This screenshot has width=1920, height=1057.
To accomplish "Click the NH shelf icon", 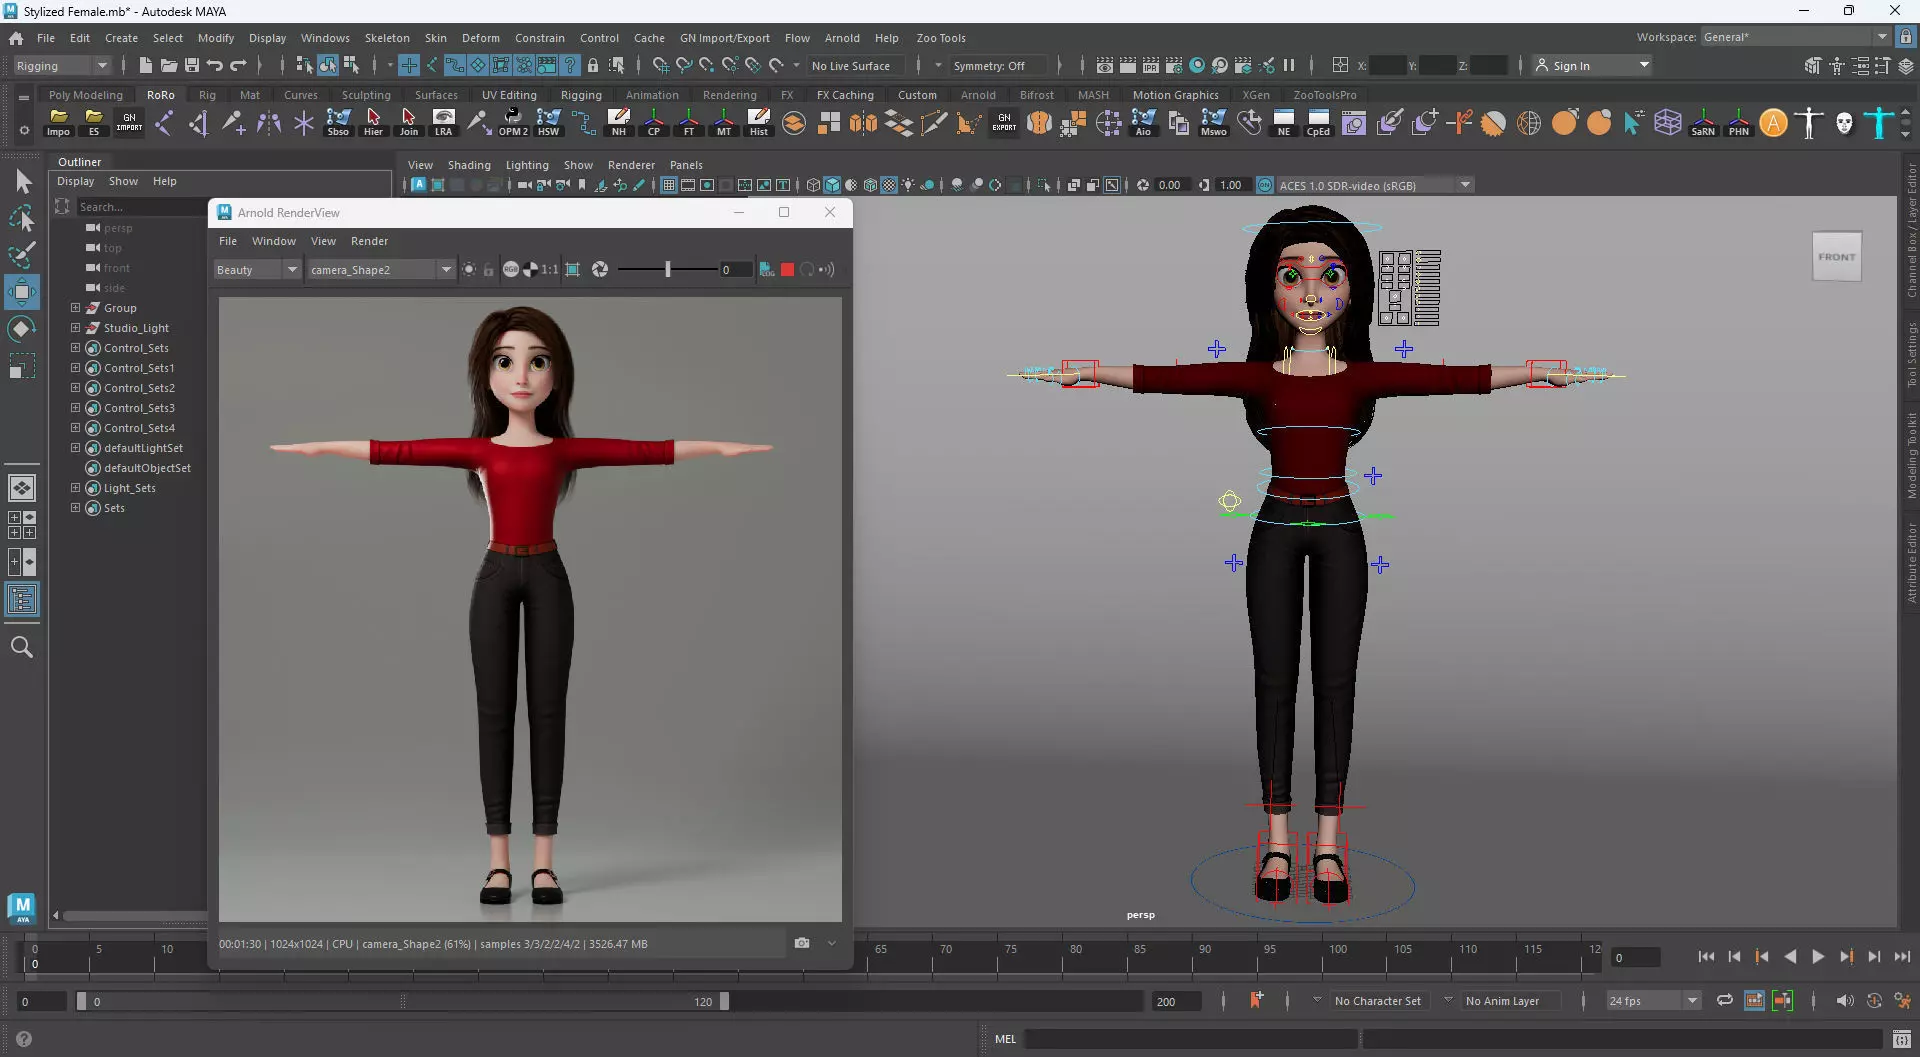I will 619,123.
